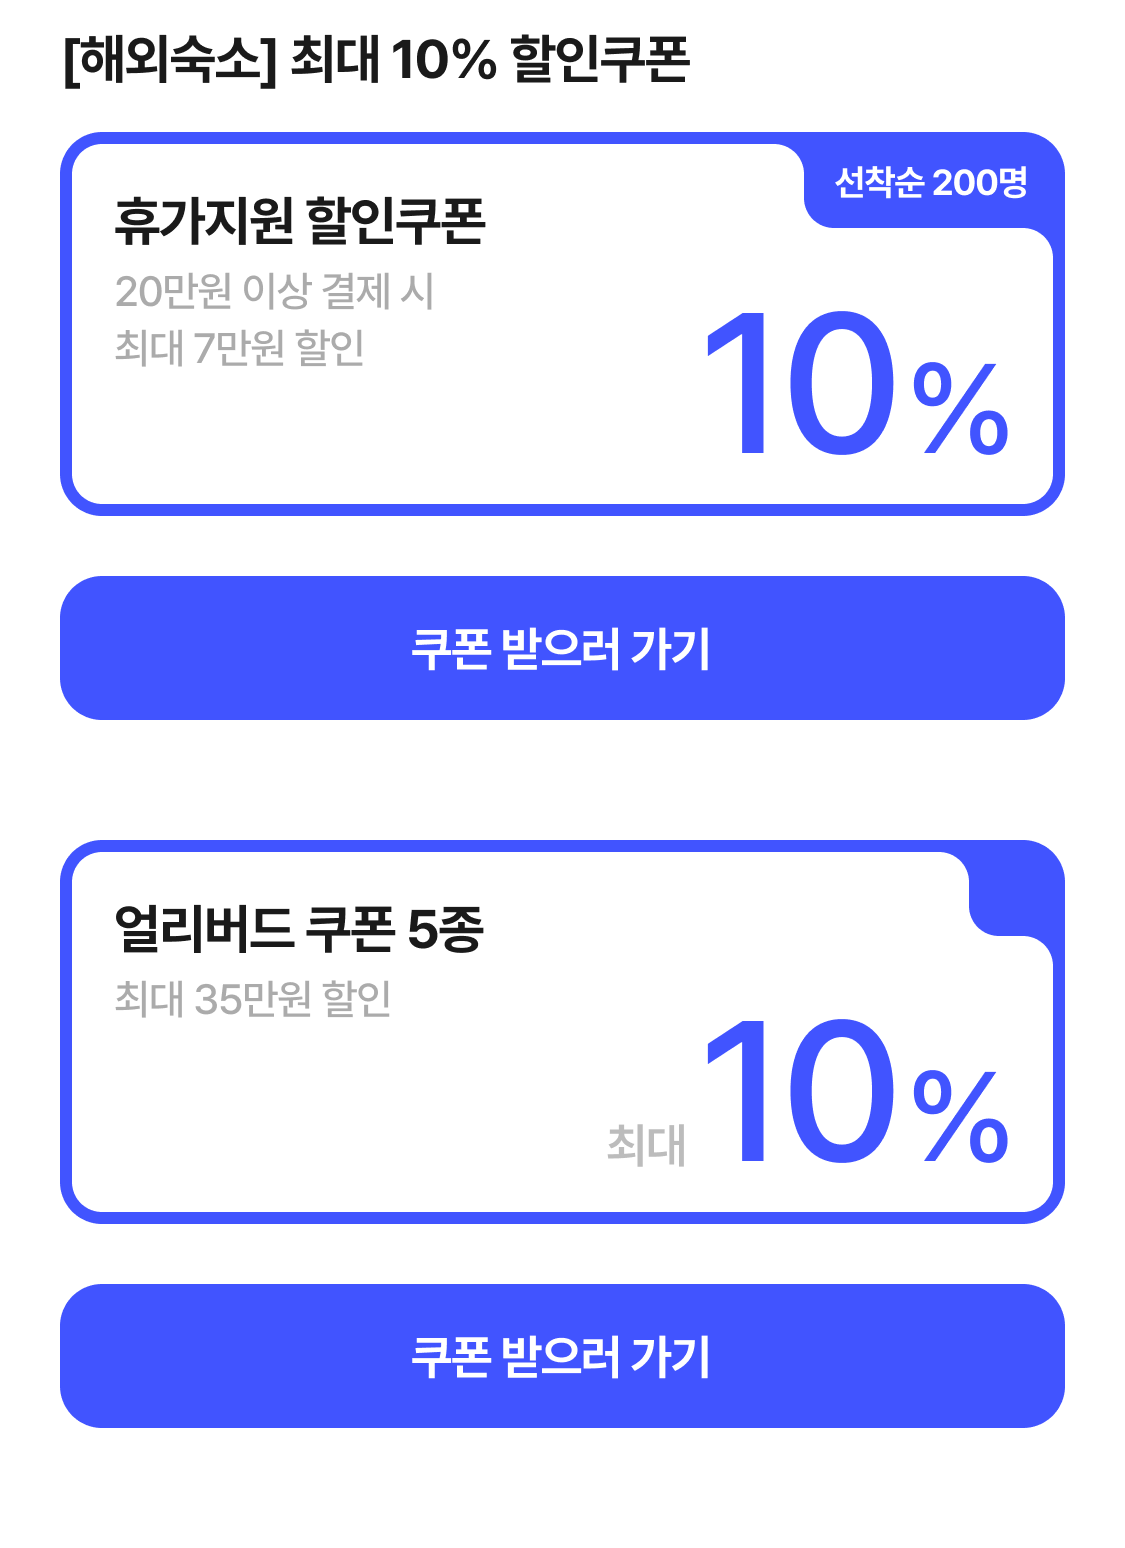The image size is (1125, 1548).
Task: Click the [해외숙소] 최대 10% 할인쿠폰 heading
Action: click(x=376, y=60)
